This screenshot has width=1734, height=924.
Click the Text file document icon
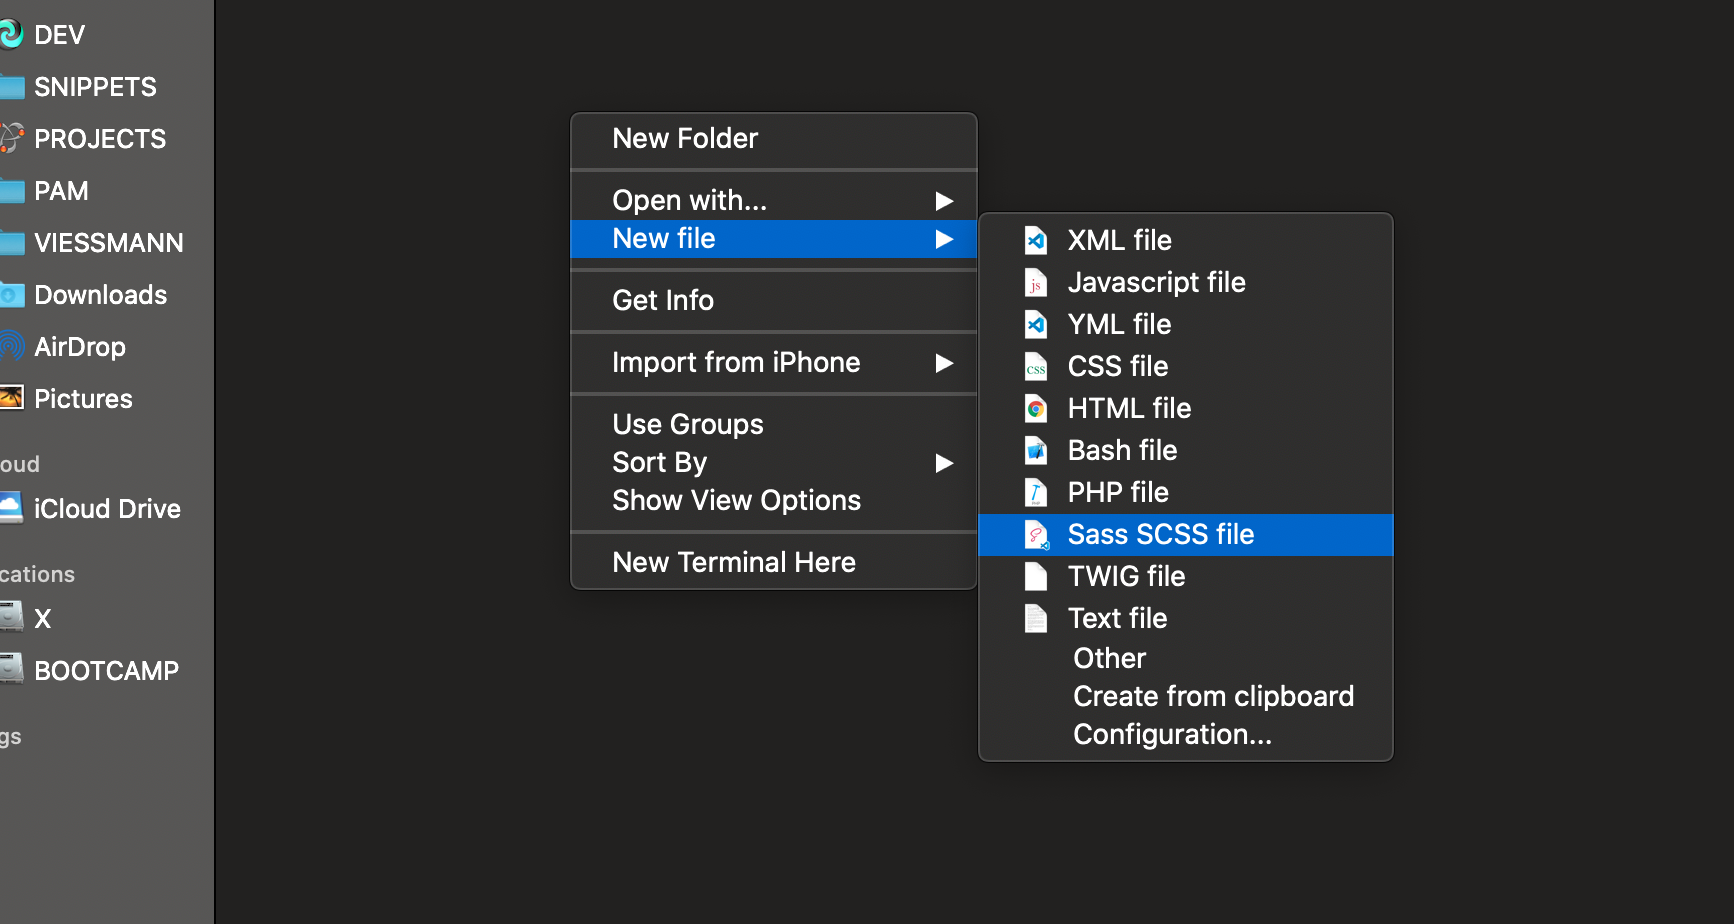(1036, 619)
